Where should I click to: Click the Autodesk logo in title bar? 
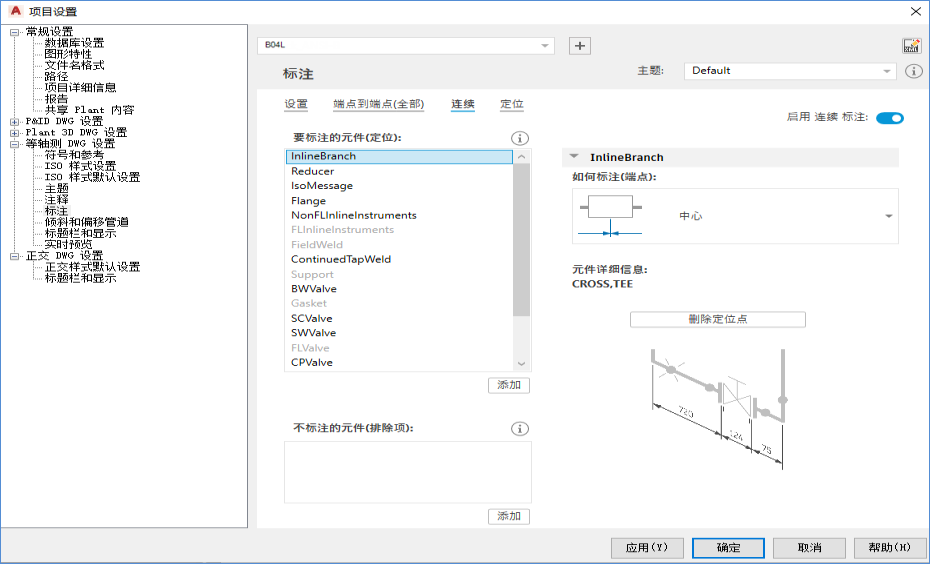tap(15, 11)
